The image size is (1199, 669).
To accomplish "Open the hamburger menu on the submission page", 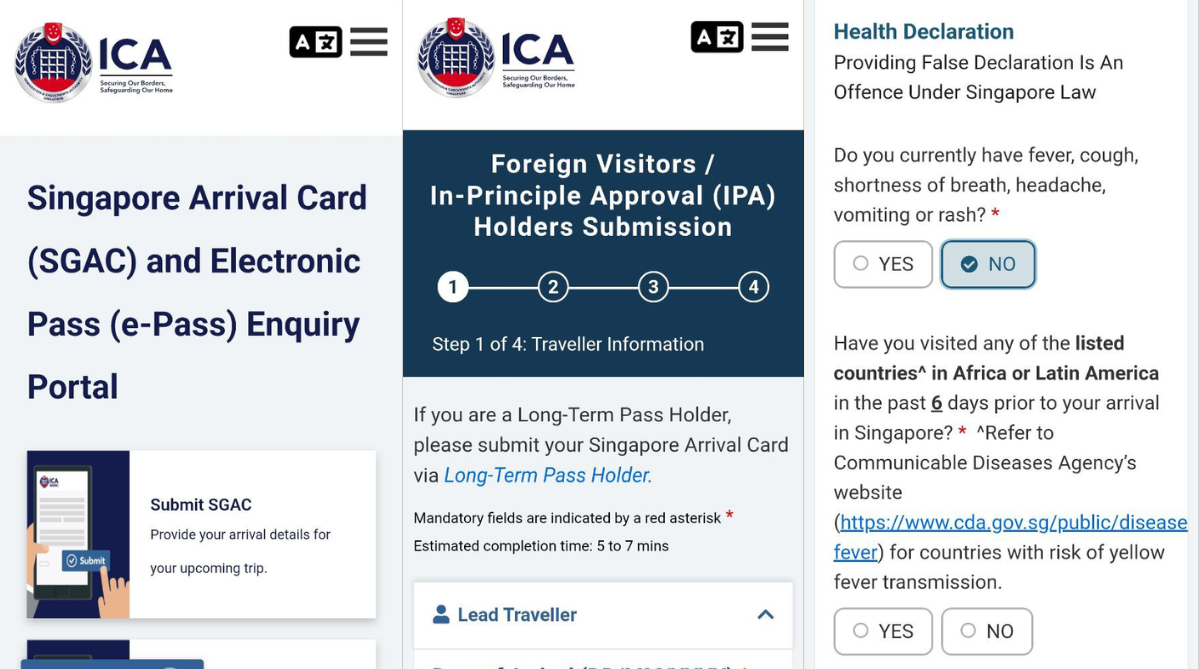I will (769, 38).
